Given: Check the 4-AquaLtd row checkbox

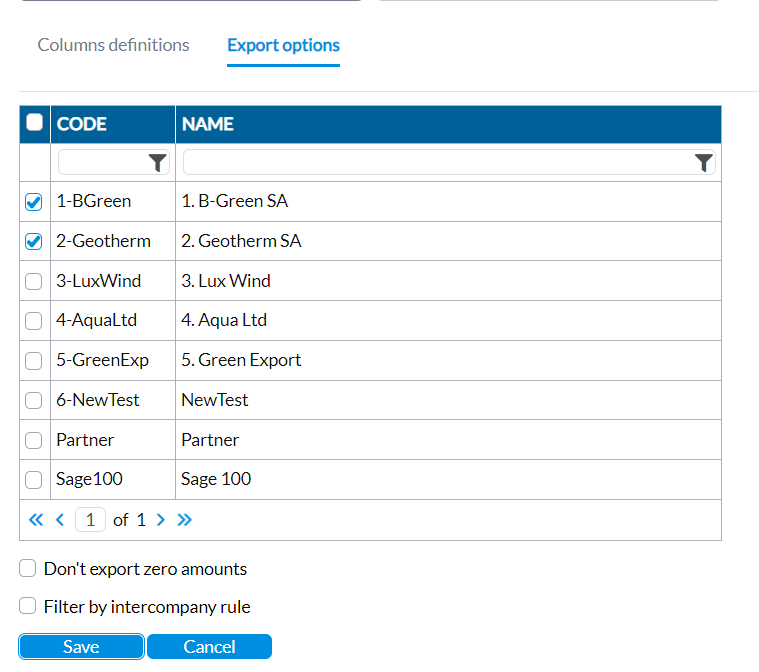Looking at the screenshot, I should coord(33,321).
